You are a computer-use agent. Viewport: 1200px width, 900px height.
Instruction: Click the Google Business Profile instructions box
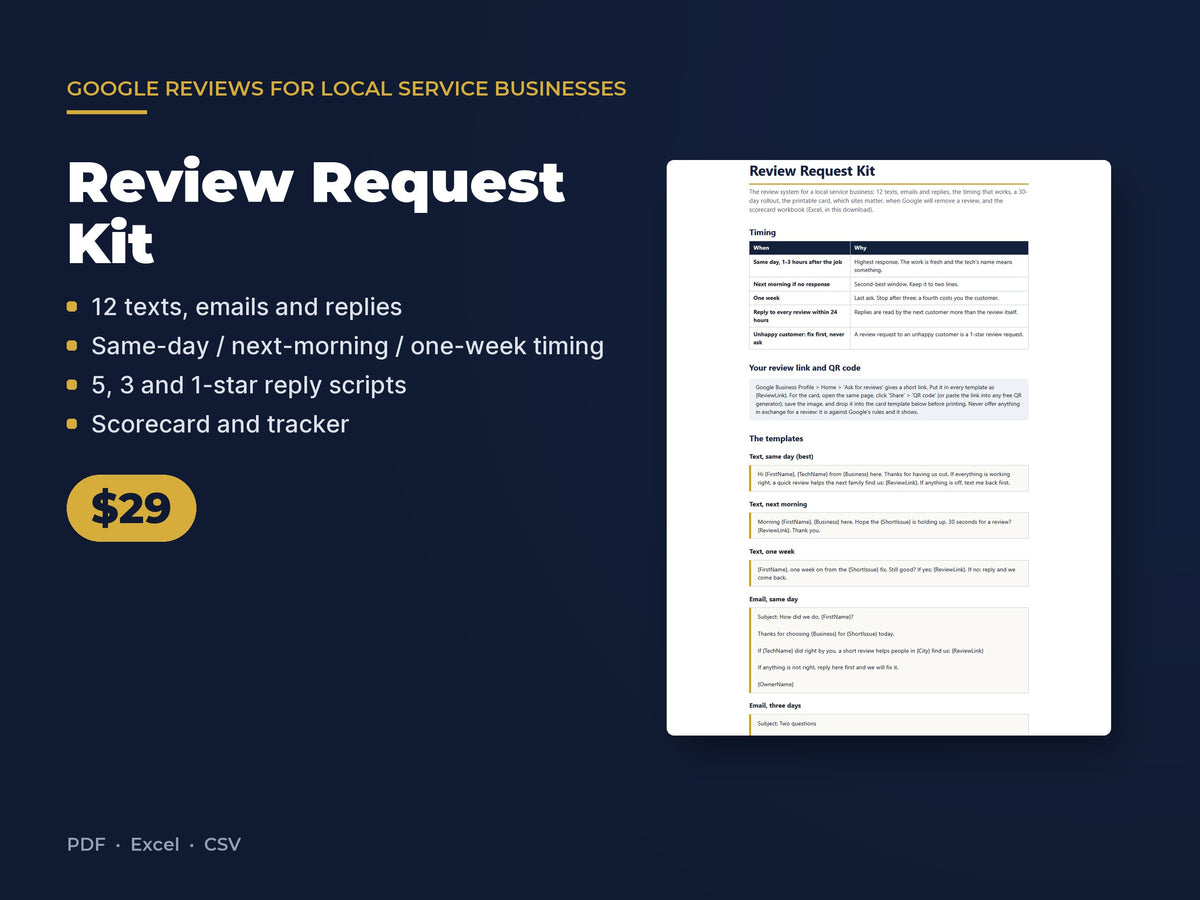pos(888,399)
